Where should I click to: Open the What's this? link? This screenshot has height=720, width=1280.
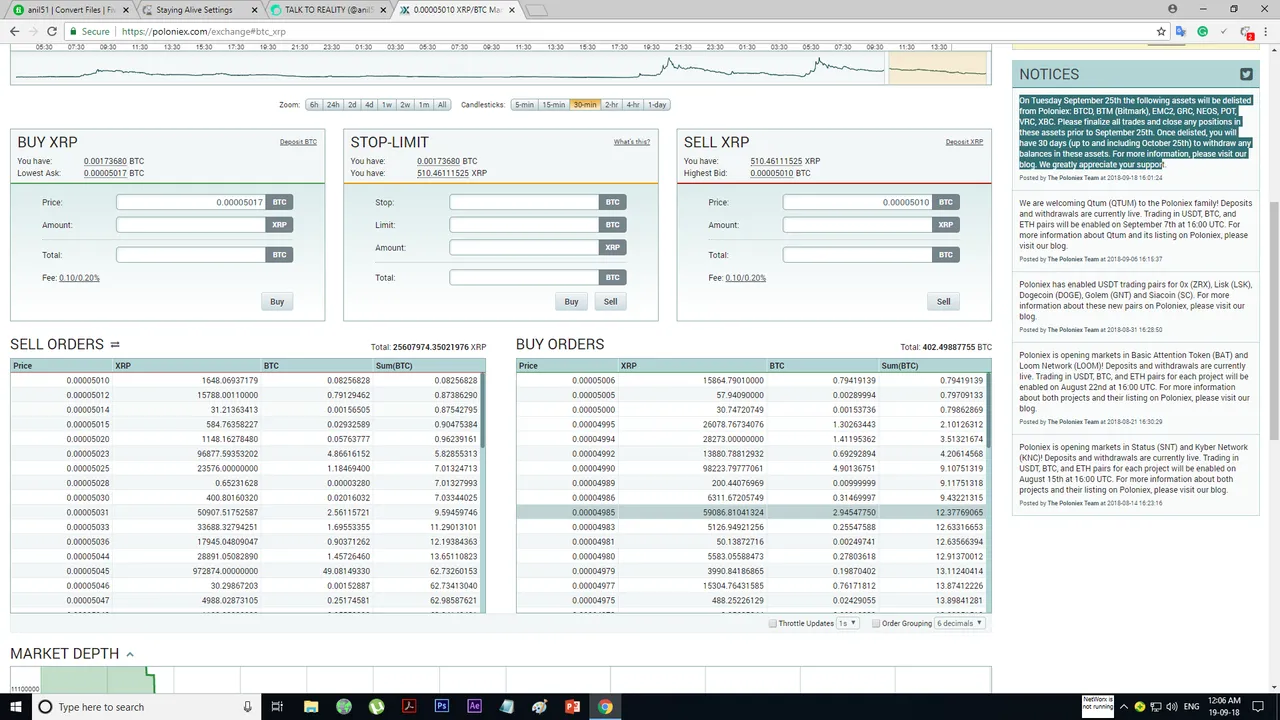pos(632,142)
